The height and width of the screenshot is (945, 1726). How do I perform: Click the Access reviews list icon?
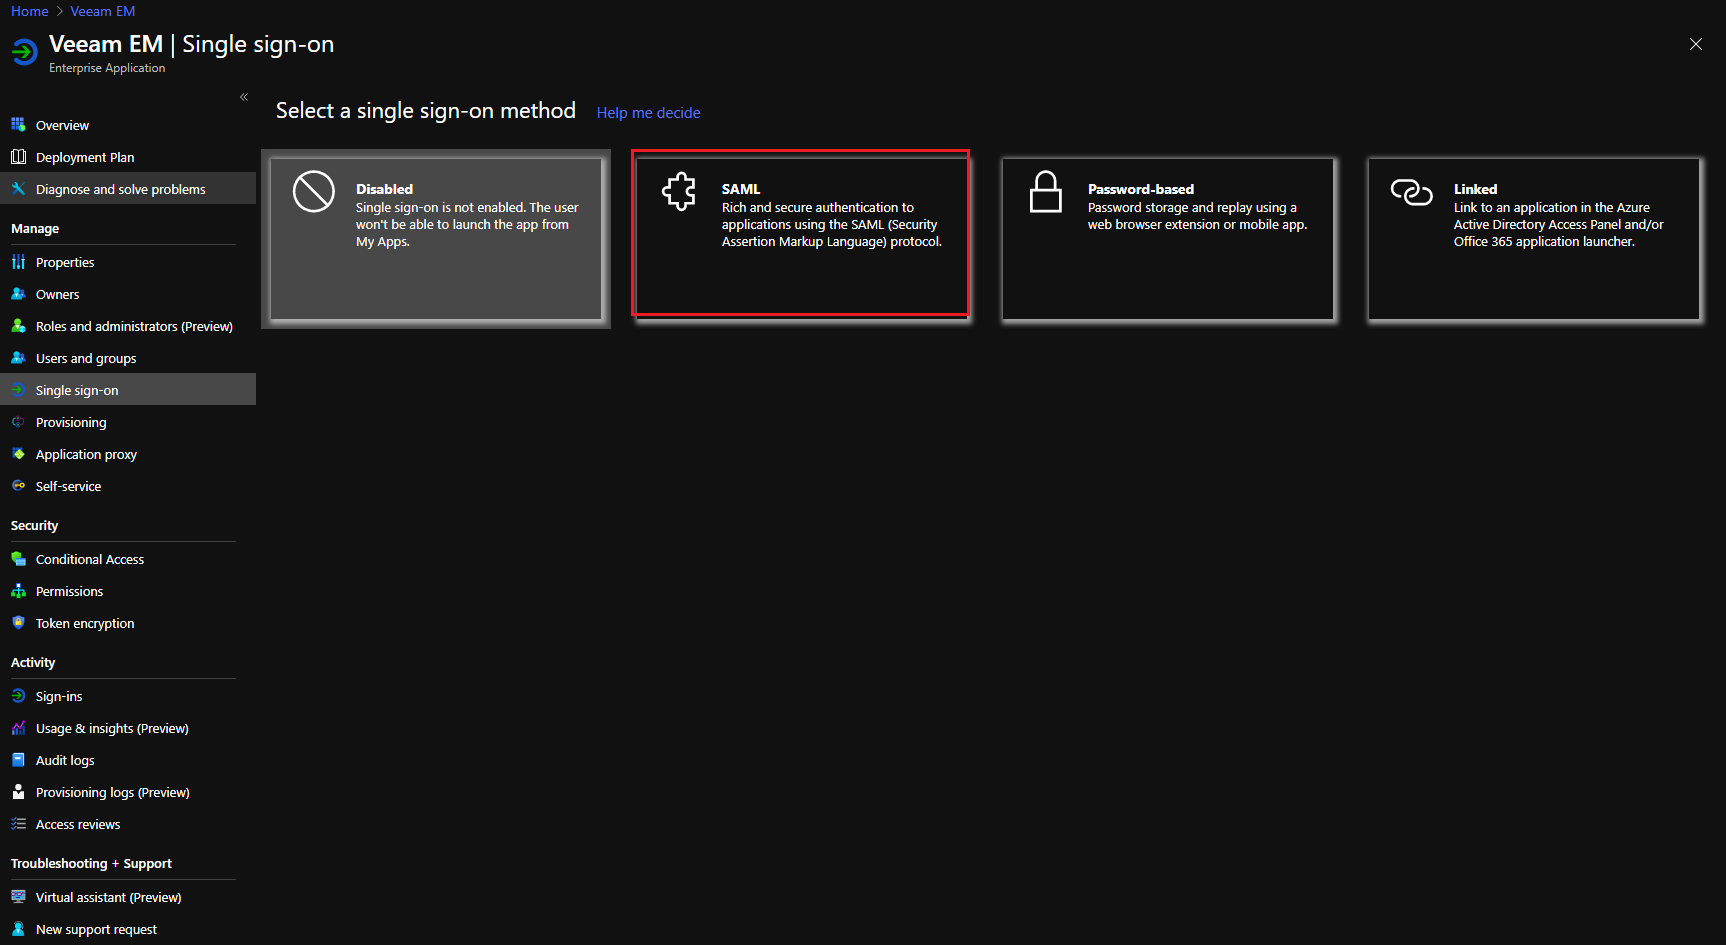(18, 824)
